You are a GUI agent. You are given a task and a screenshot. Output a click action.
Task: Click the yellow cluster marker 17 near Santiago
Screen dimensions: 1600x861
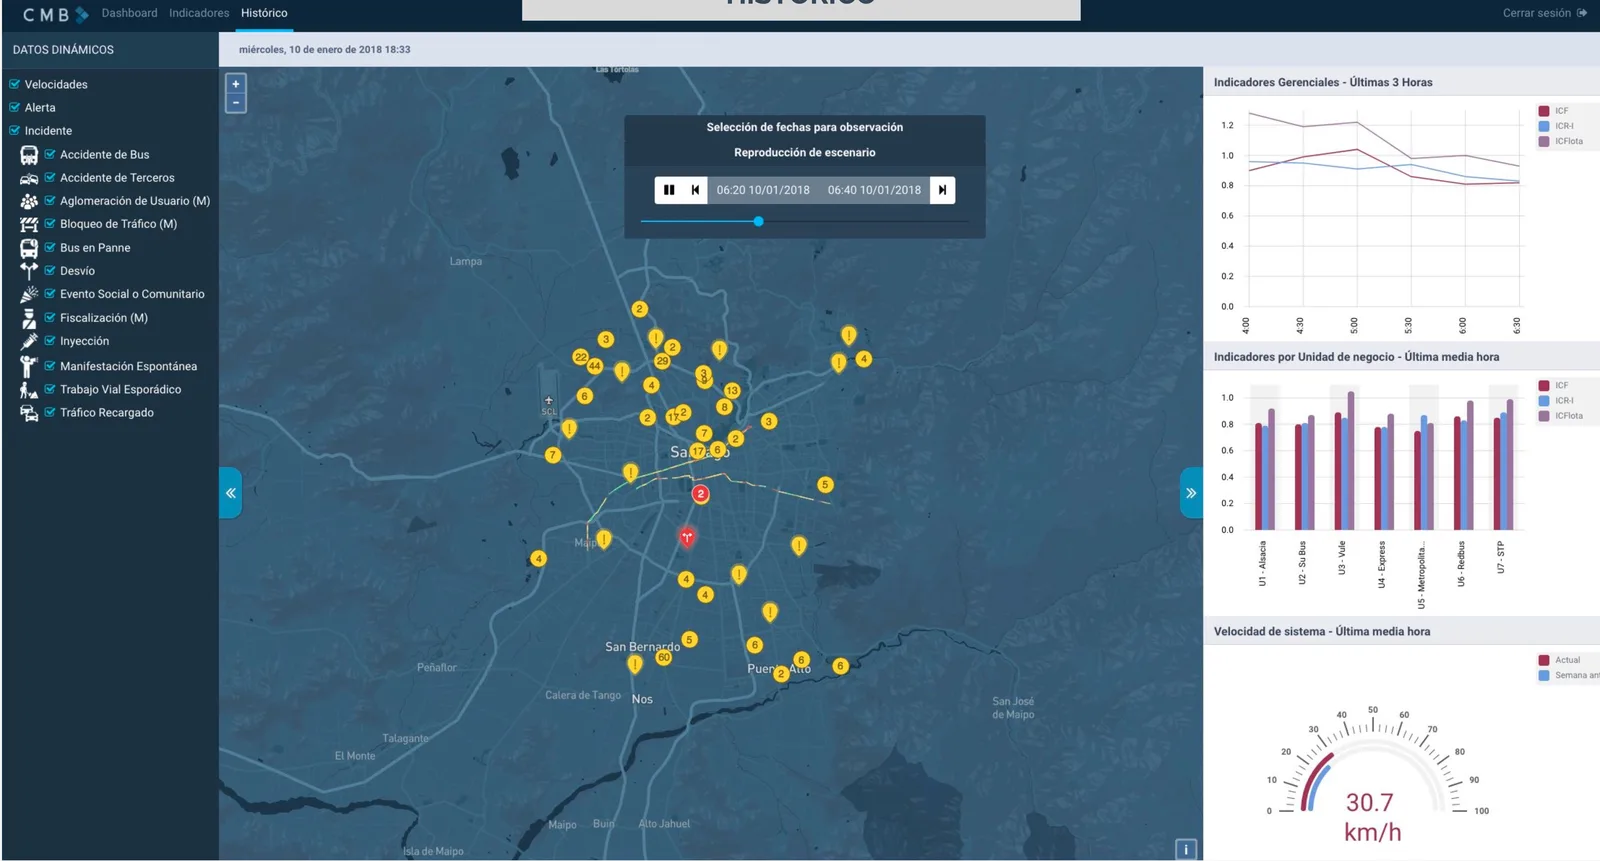click(698, 451)
